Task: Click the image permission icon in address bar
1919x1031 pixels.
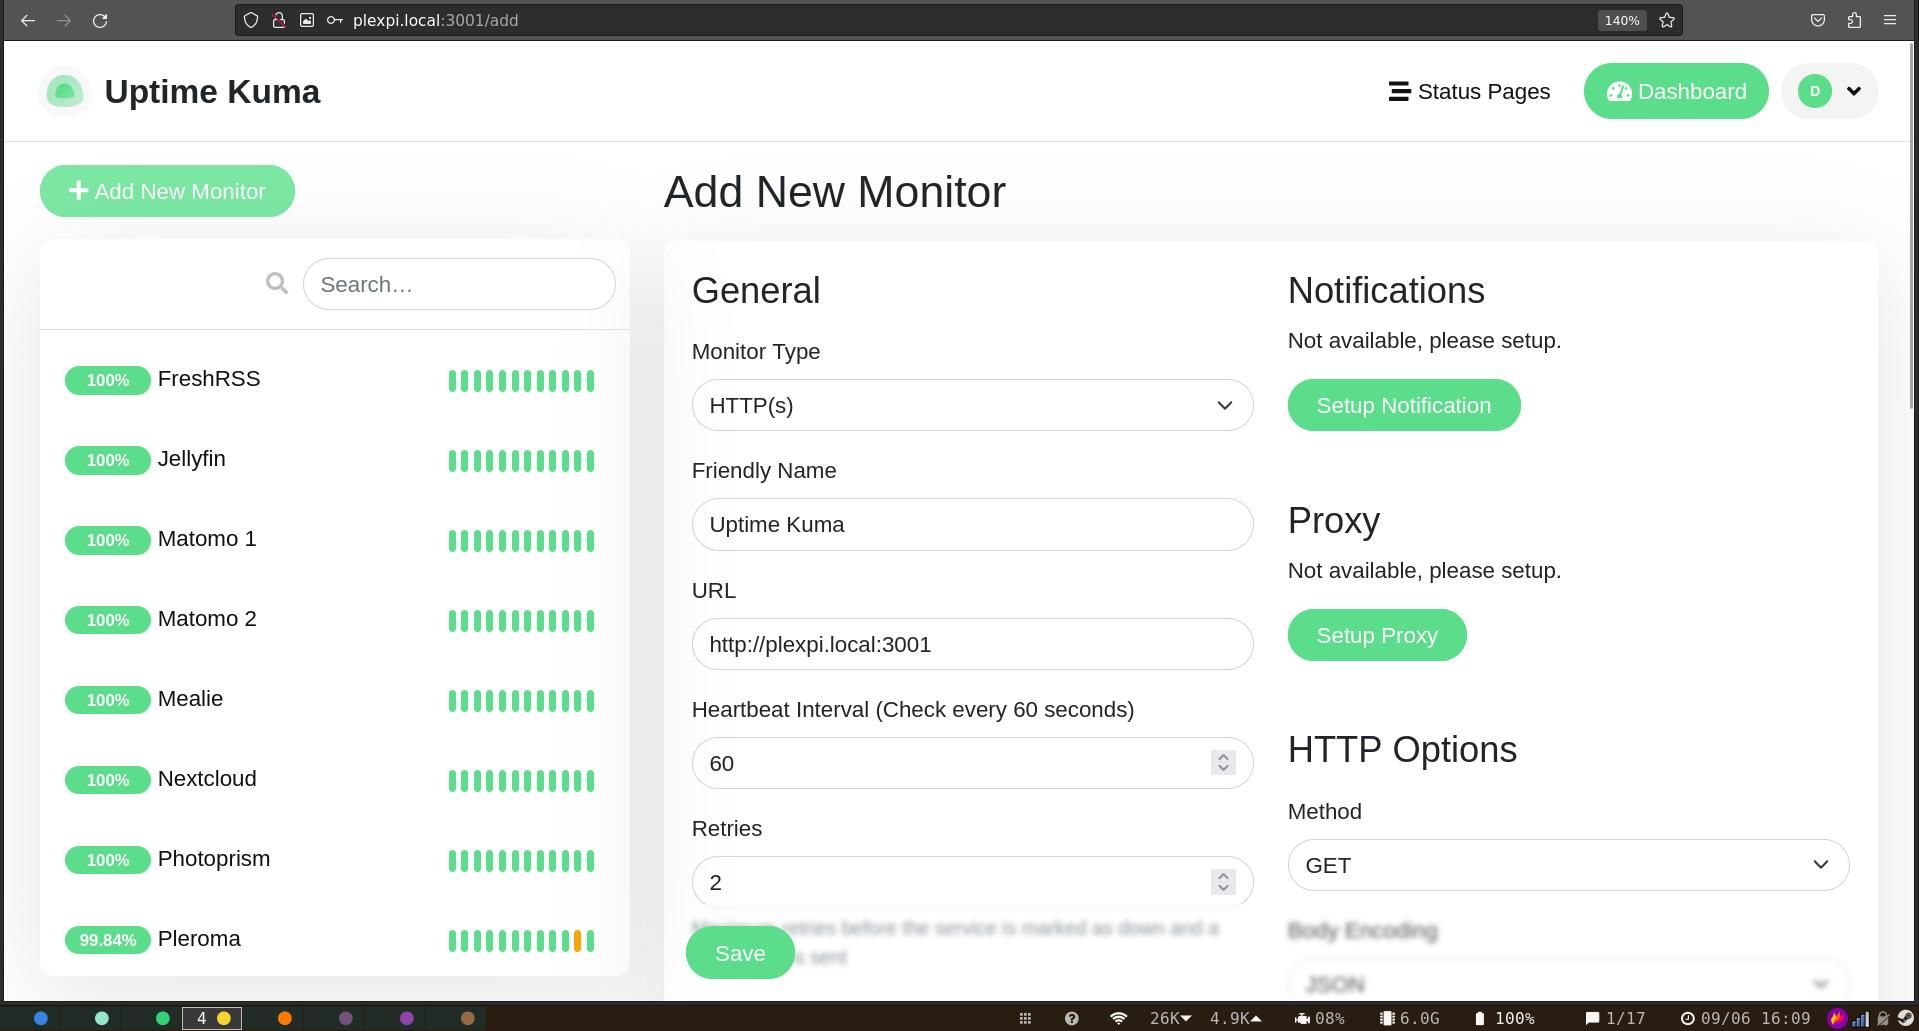Action: pos(307,20)
